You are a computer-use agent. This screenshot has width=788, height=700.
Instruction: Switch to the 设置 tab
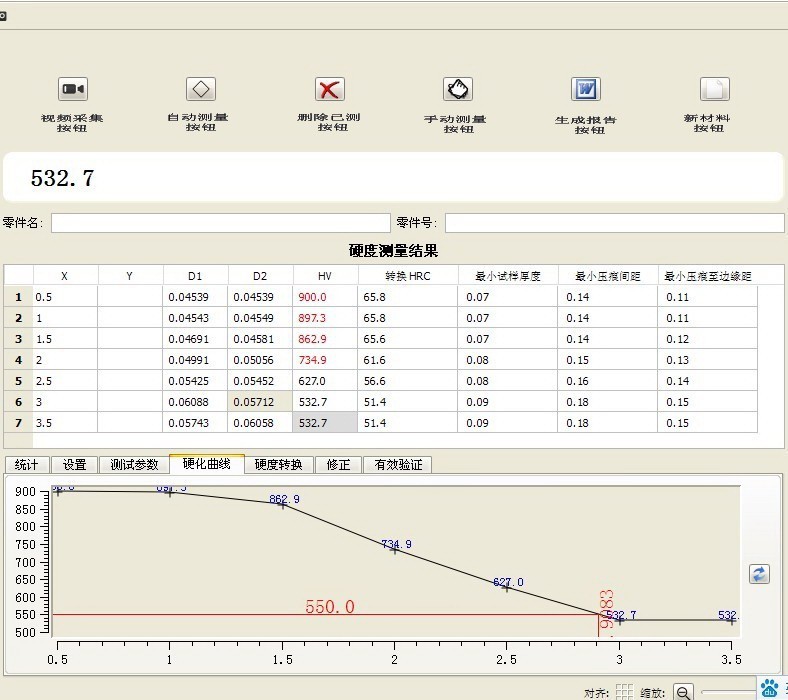pyautogui.click(x=75, y=465)
